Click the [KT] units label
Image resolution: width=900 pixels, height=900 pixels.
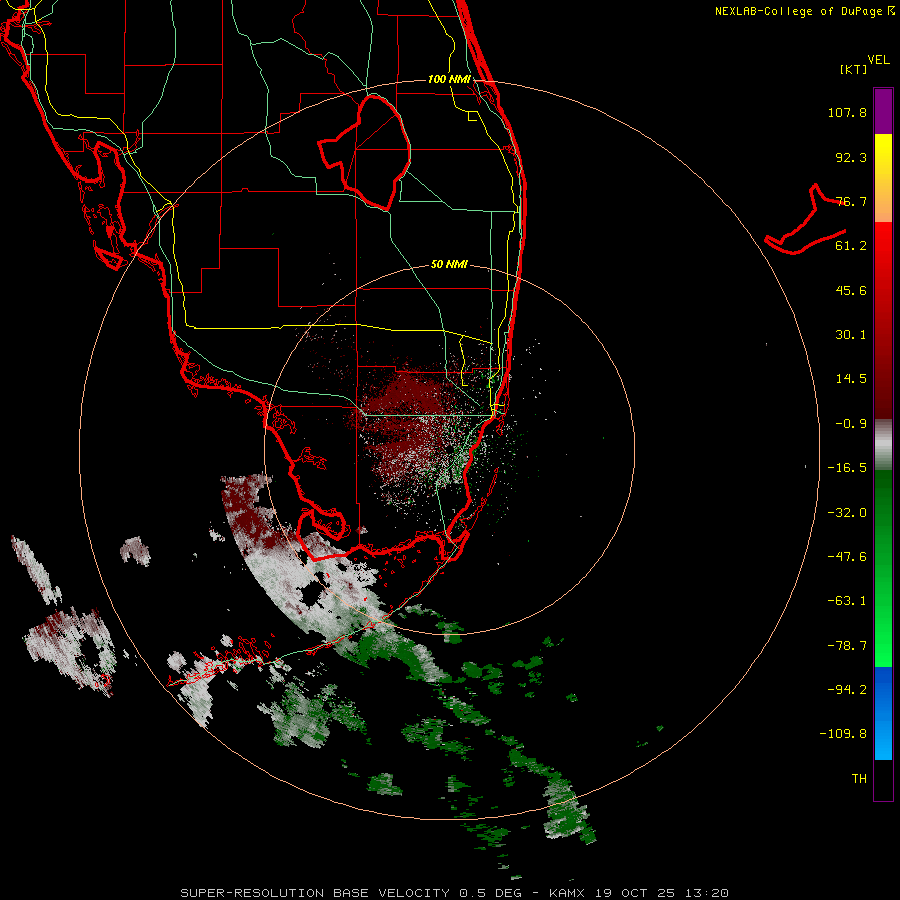click(854, 69)
